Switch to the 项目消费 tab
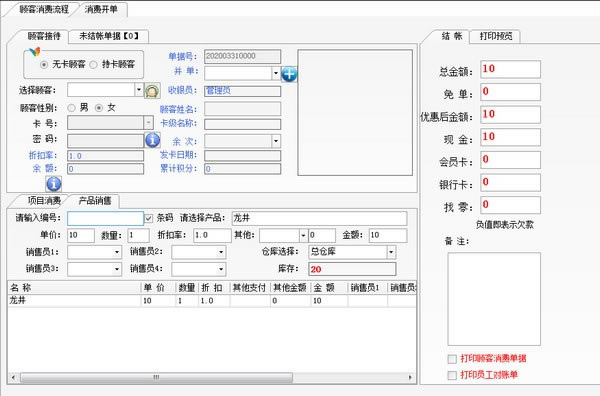The width and height of the screenshot is (600, 396). [x=43, y=200]
